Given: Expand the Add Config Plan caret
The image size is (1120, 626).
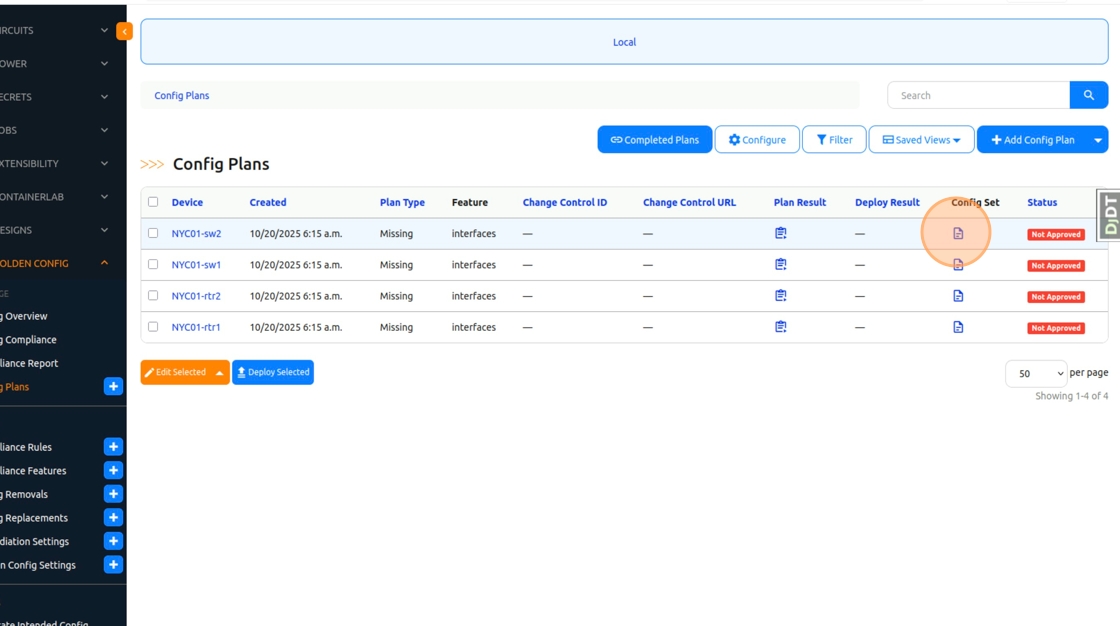Looking at the screenshot, I should (1098, 140).
